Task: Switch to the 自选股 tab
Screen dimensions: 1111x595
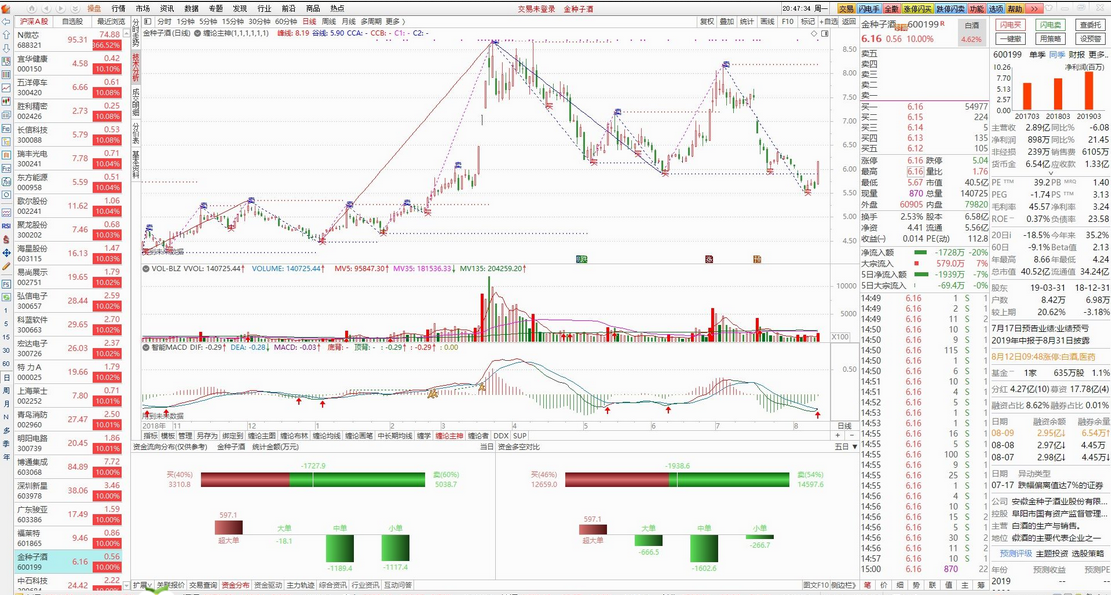Action: [73, 21]
